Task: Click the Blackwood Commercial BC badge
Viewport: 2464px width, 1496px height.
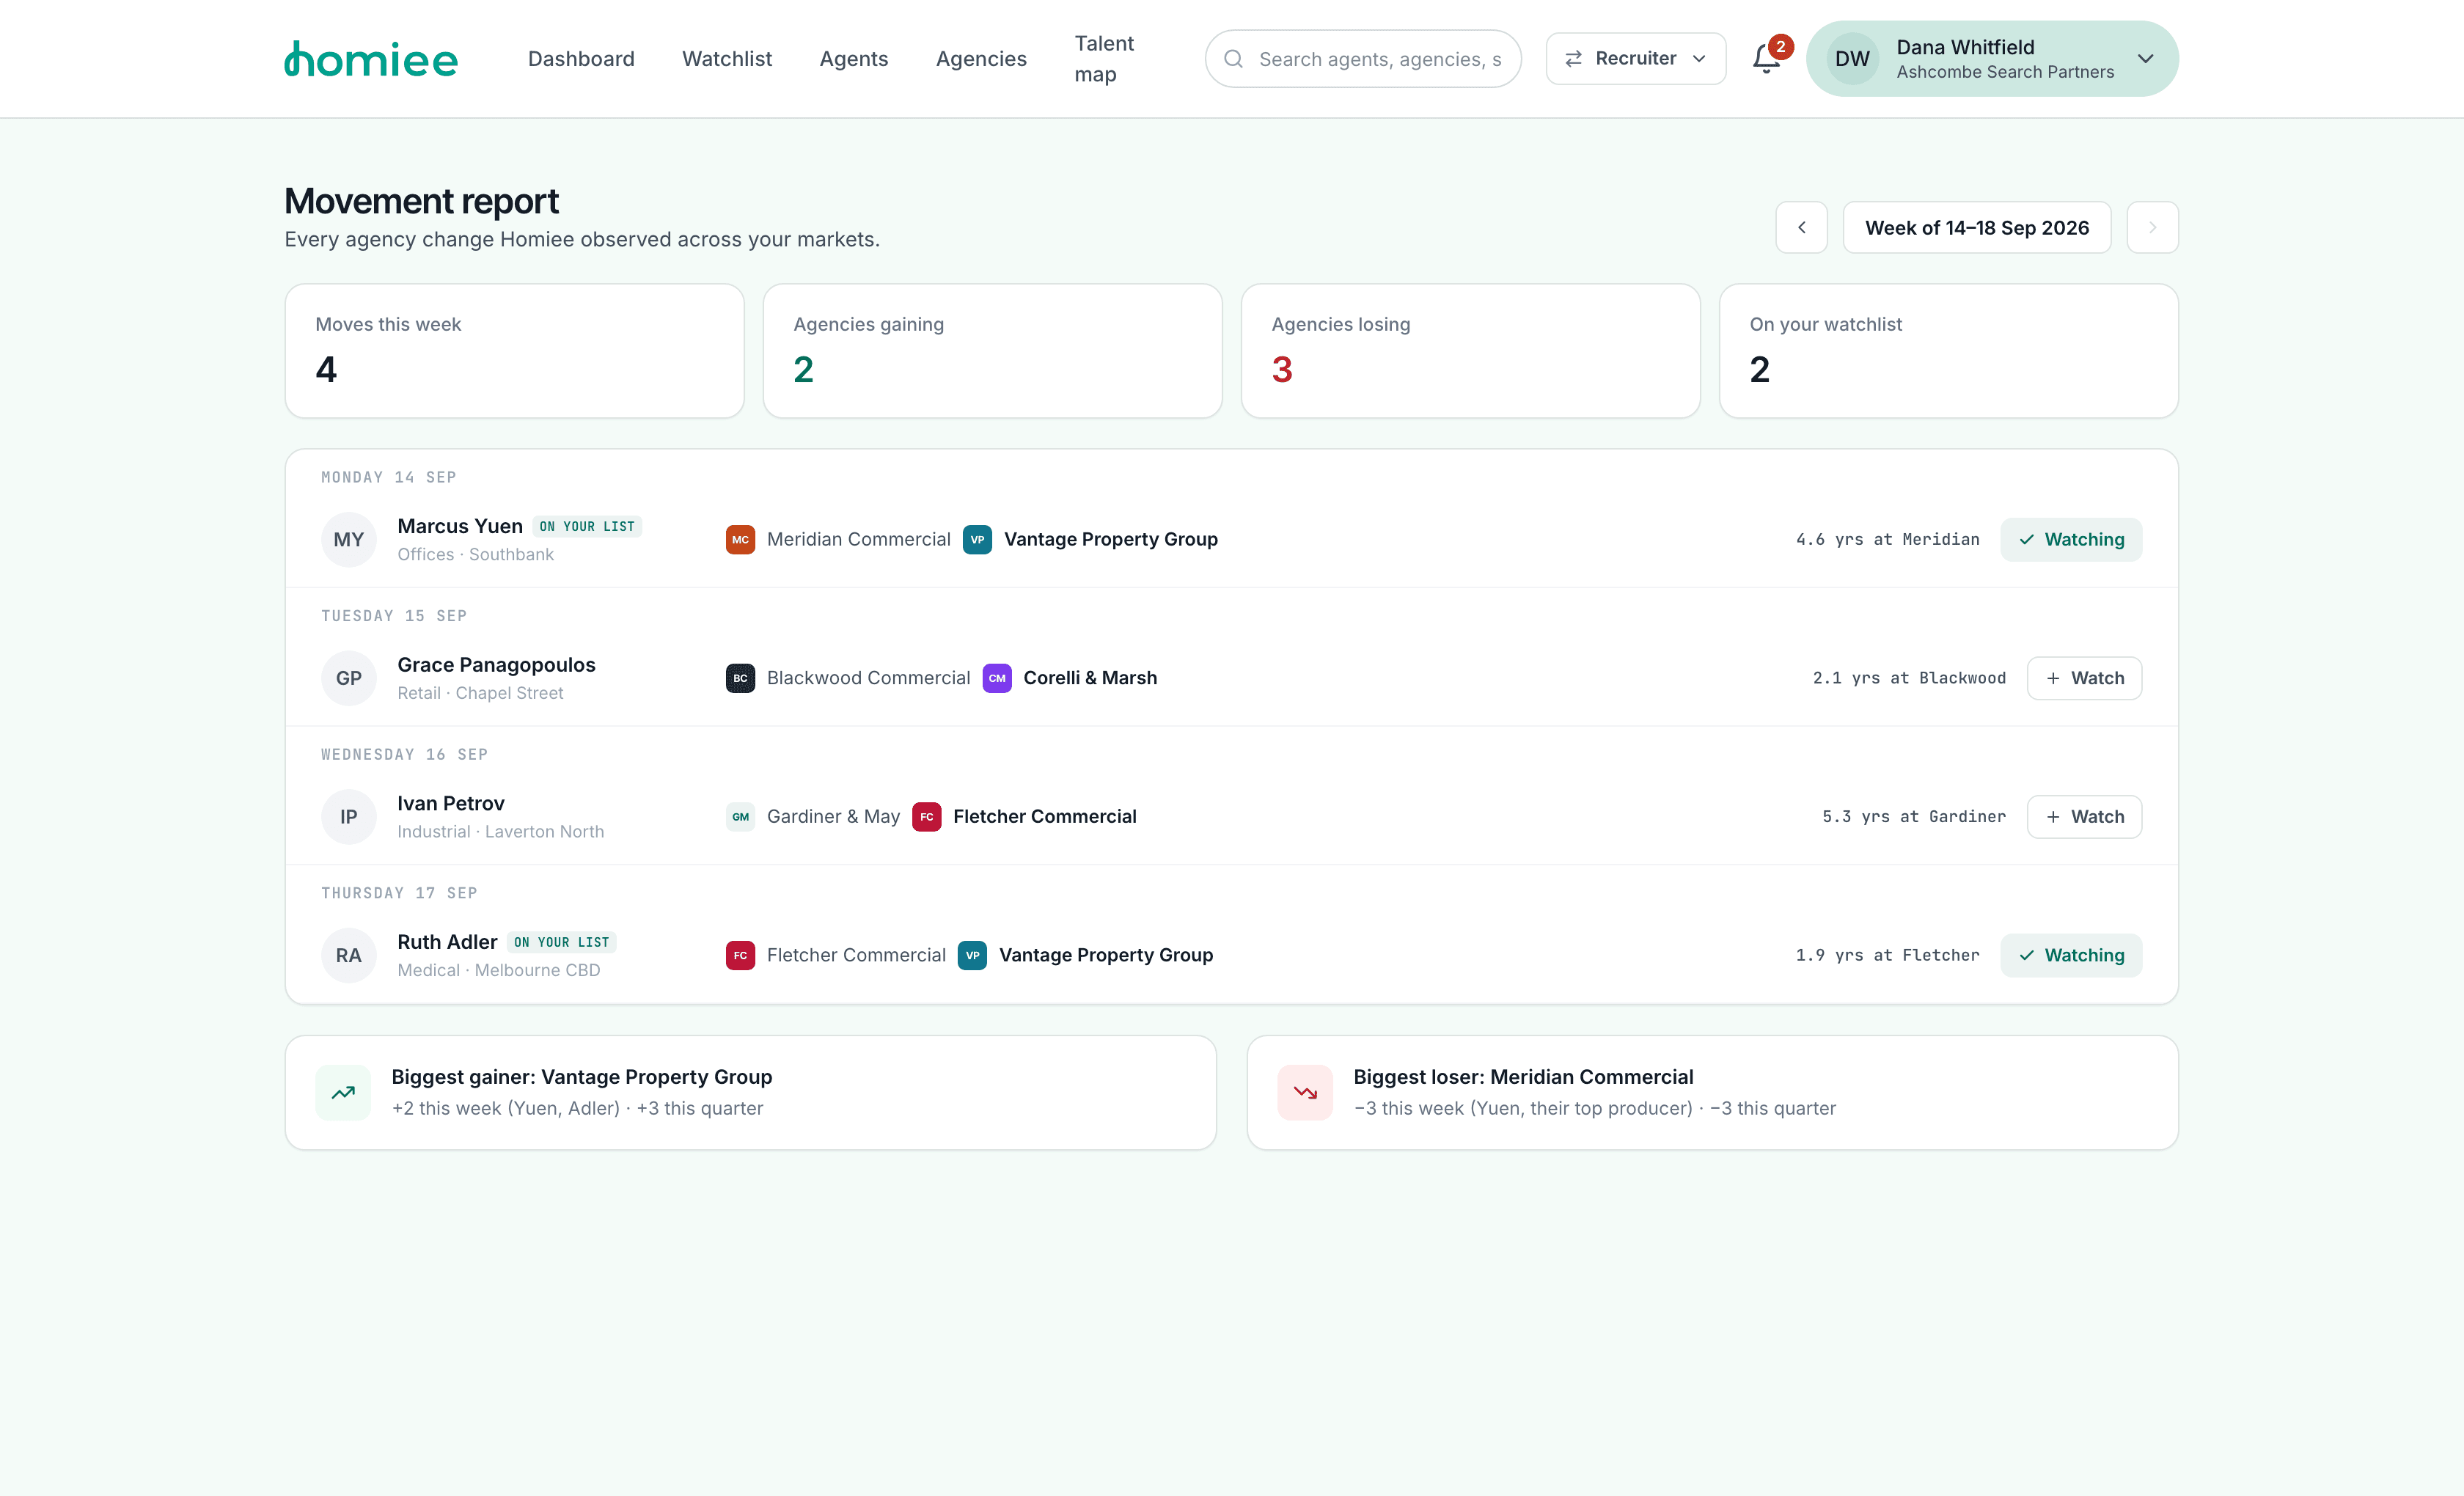Action: click(740, 678)
